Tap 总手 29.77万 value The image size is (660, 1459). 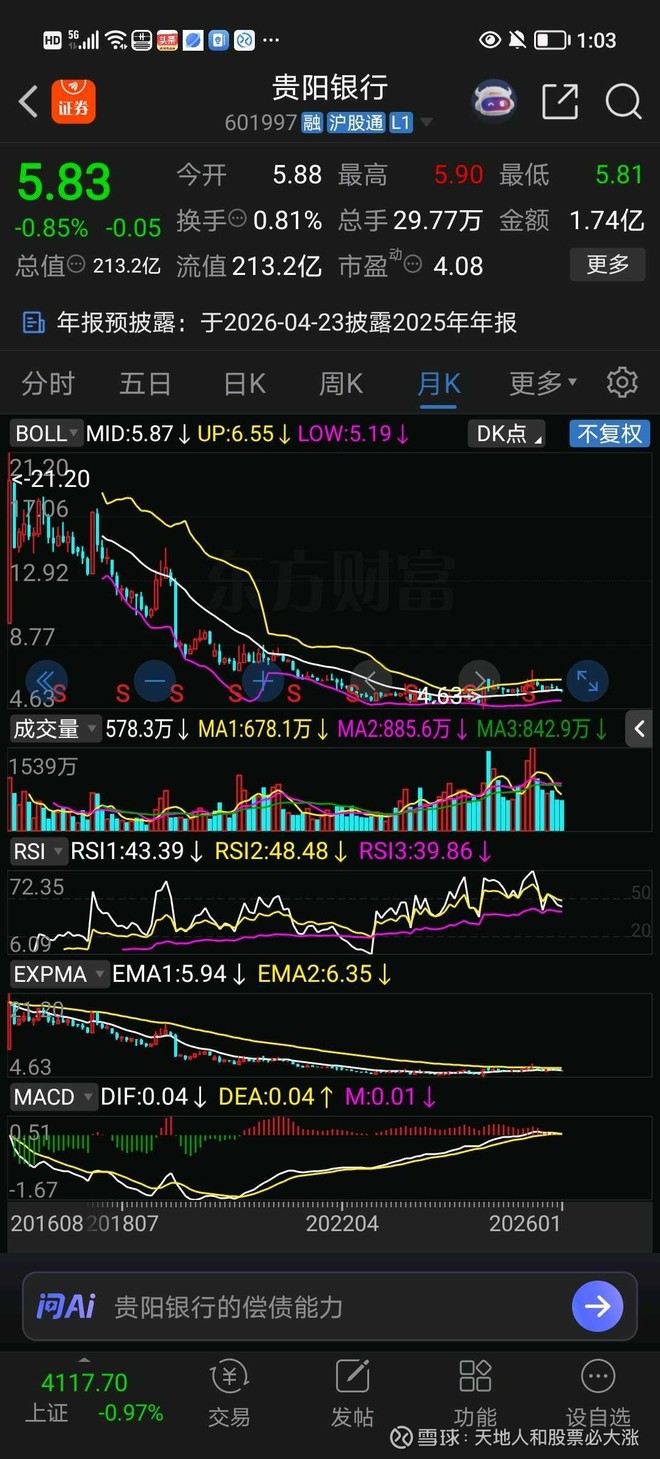tap(438, 220)
